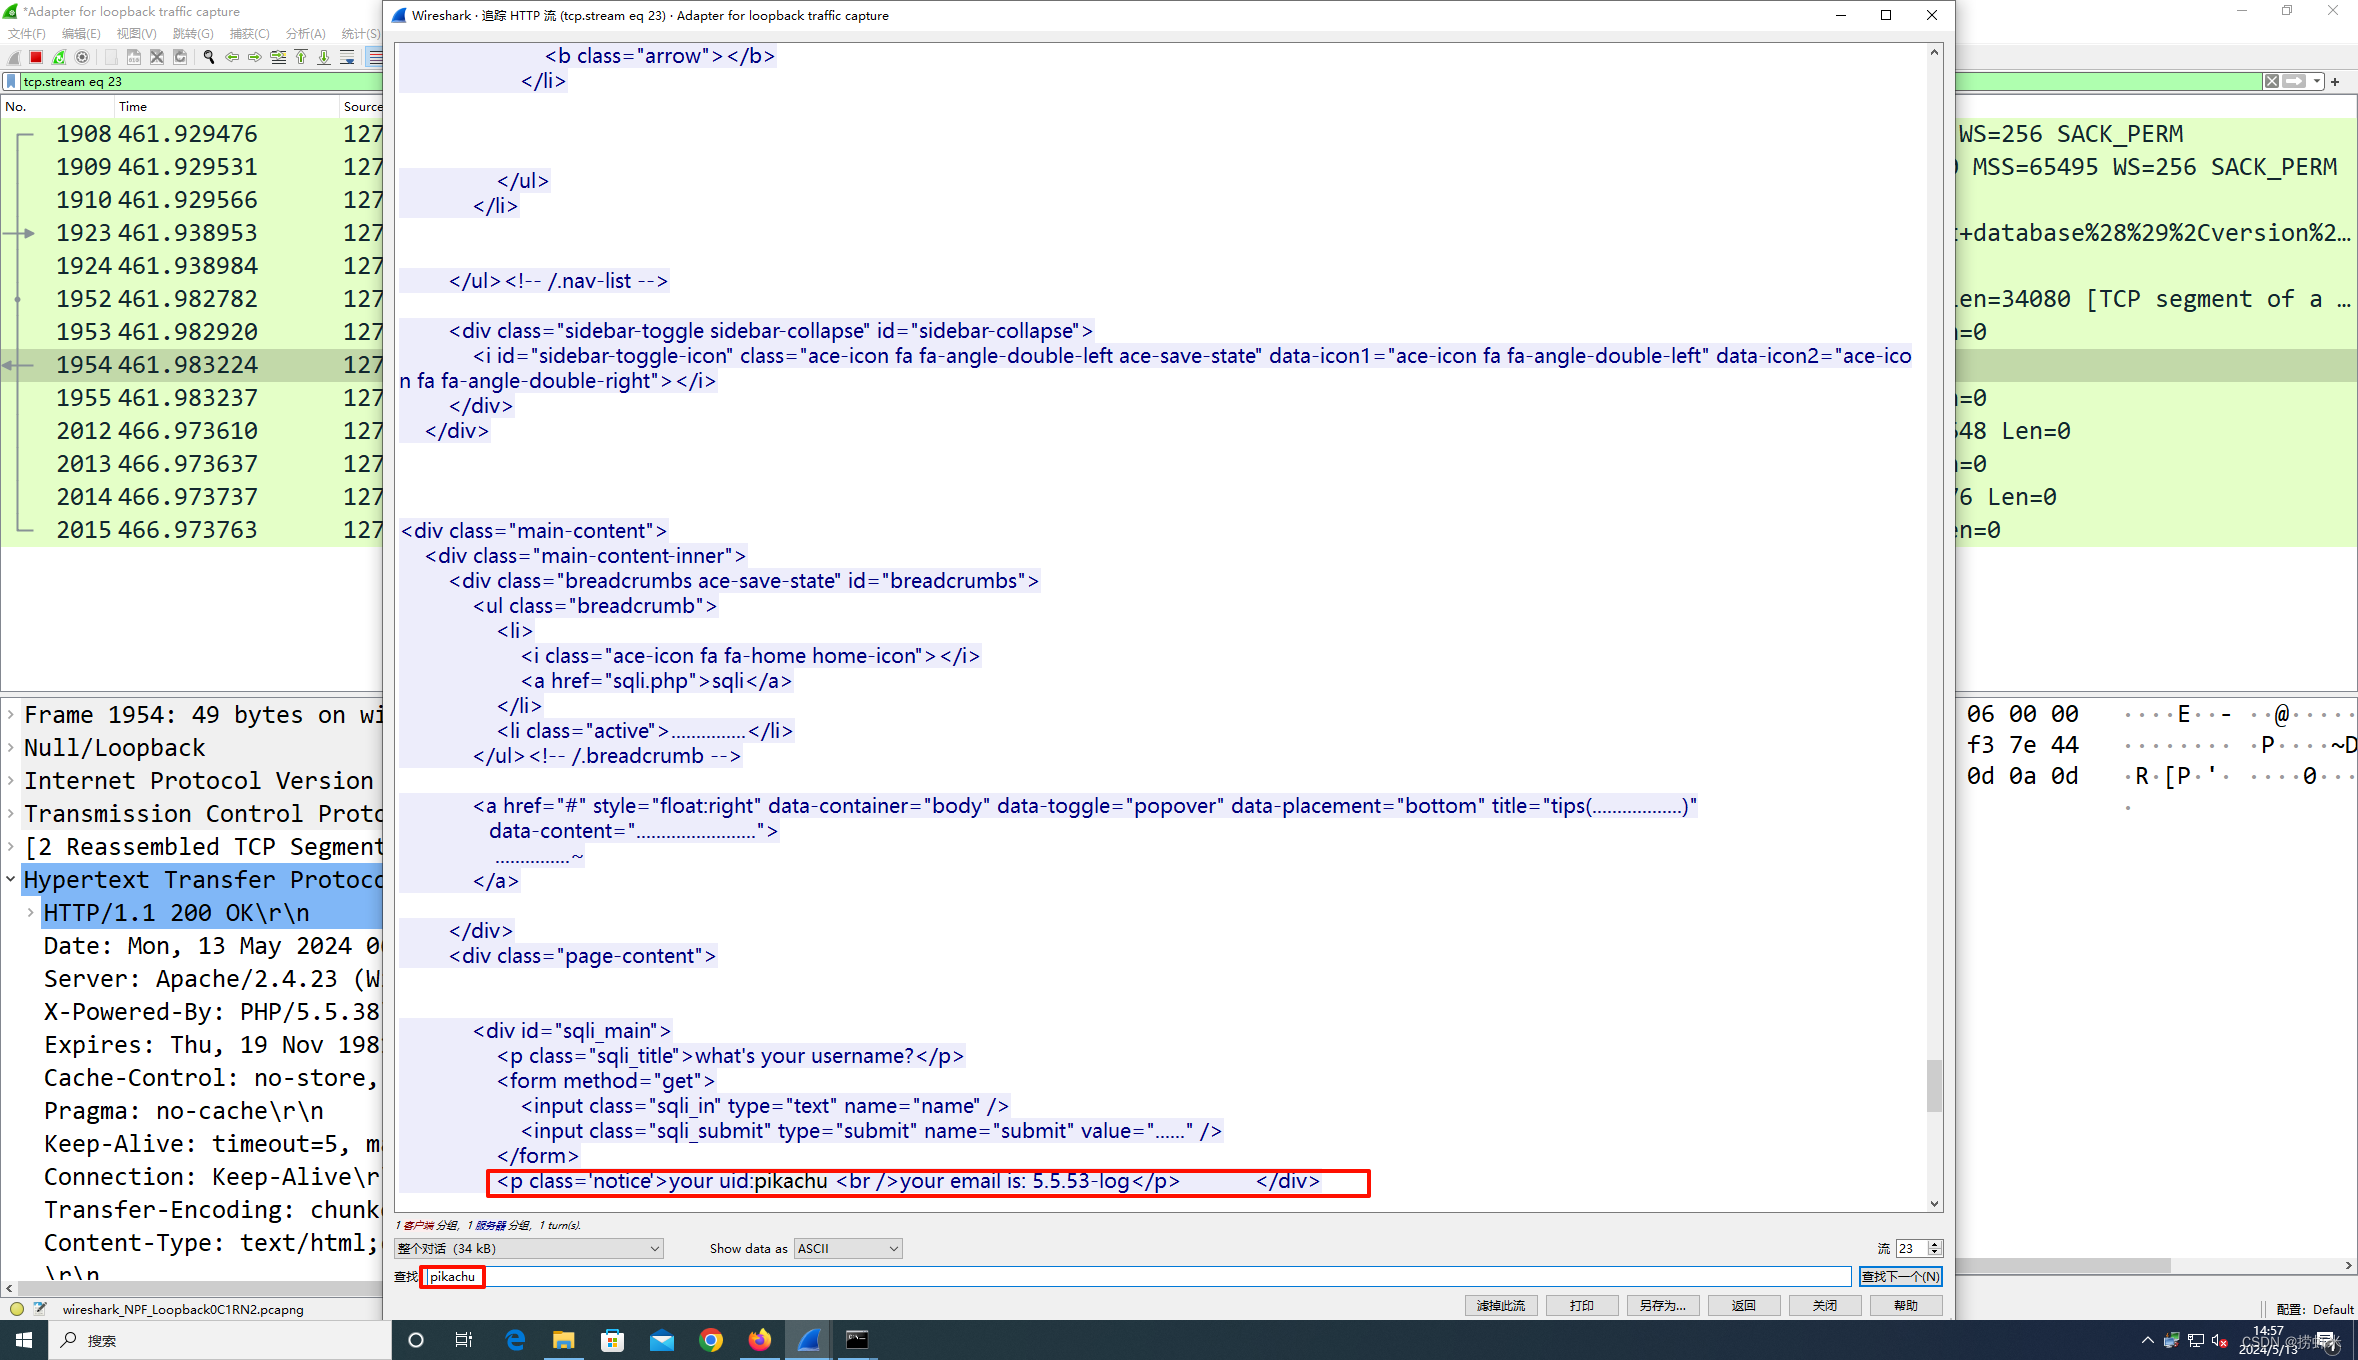
Task: Open the terminal window from taskbar
Action: pyautogui.click(x=858, y=1340)
